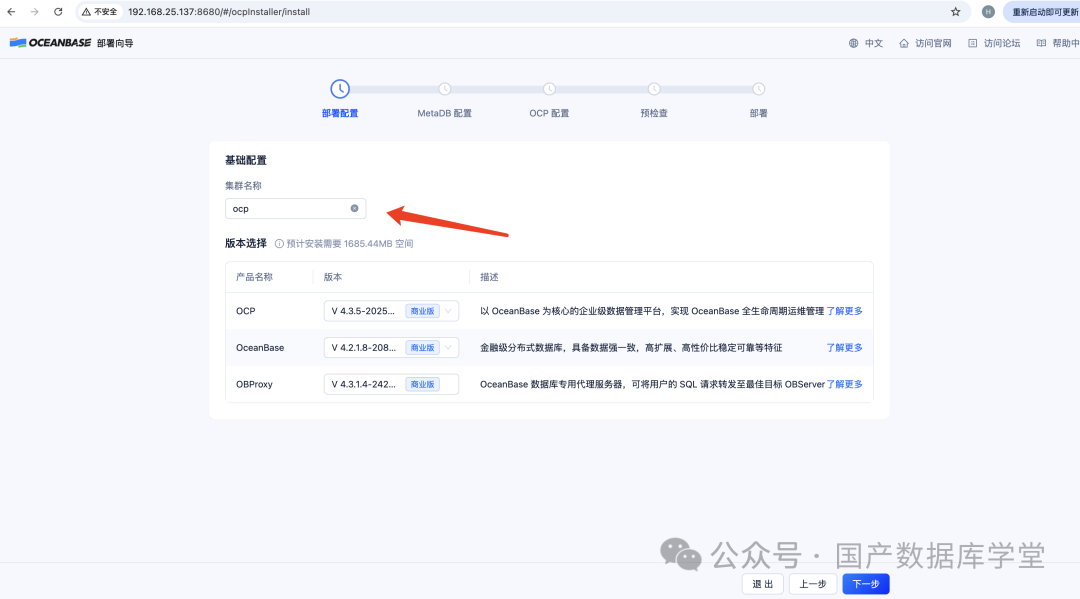1080x599 pixels.
Task: Open 帮助中心 help link
Action: (1058, 43)
